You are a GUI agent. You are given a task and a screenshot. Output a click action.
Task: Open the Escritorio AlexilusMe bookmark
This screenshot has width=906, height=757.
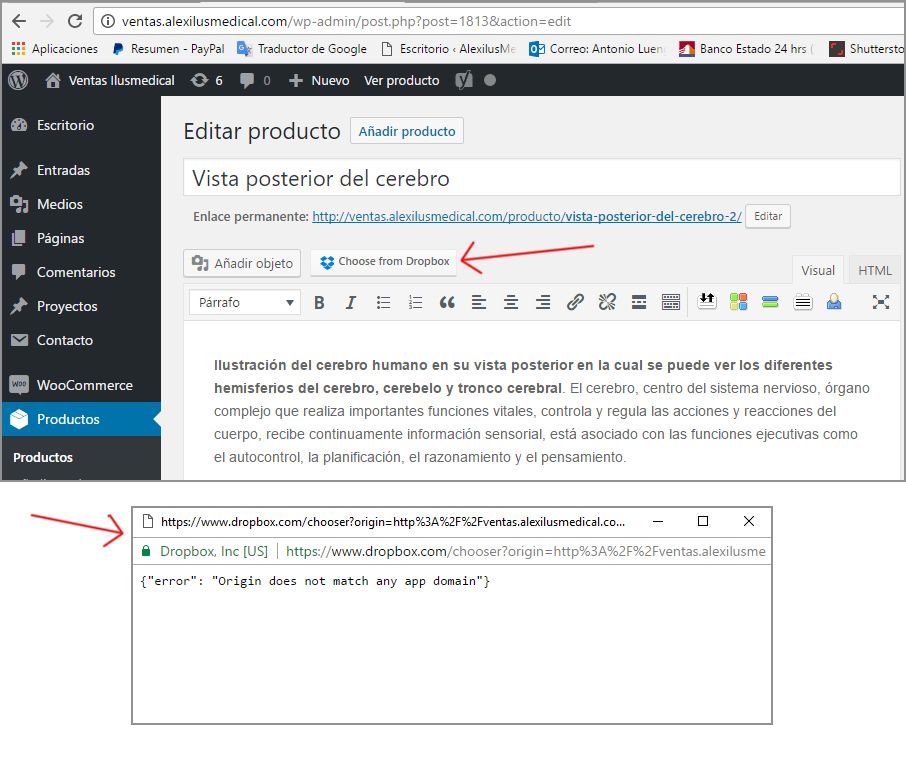[448, 49]
